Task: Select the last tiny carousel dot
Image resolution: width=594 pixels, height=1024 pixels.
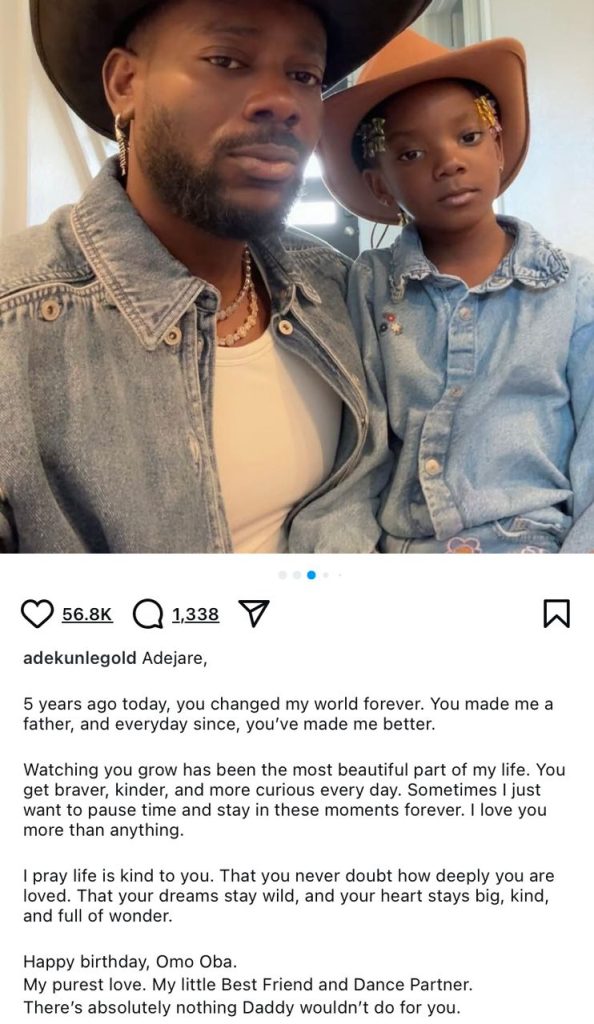Action: (x=339, y=575)
